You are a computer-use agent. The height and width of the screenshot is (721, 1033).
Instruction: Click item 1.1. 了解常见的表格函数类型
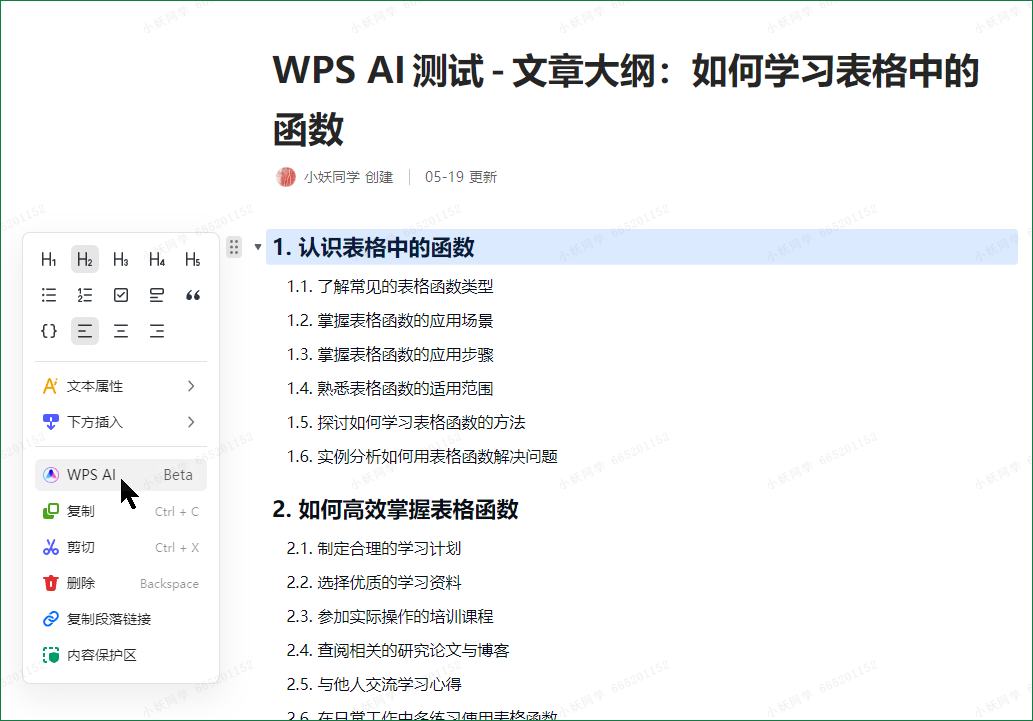click(x=390, y=287)
